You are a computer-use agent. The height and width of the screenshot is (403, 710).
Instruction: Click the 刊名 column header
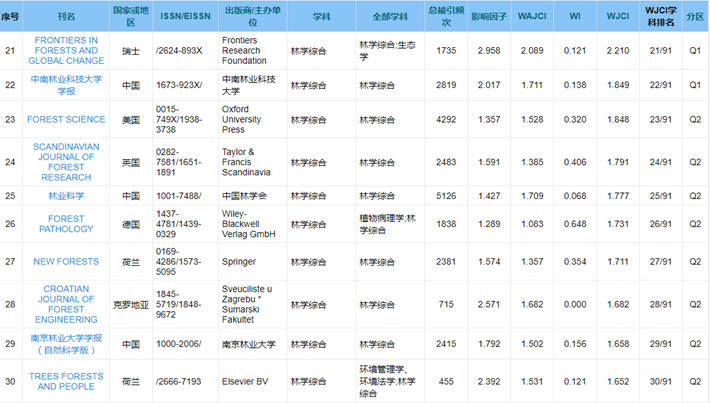(x=66, y=16)
